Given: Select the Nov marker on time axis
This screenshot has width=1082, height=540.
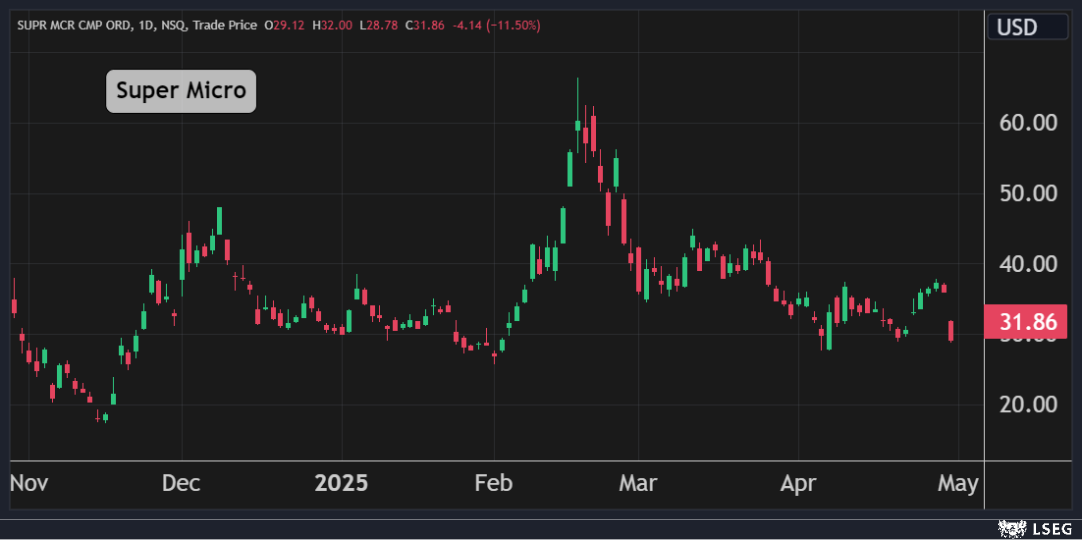Looking at the screenshot, I should click(29, 484).
